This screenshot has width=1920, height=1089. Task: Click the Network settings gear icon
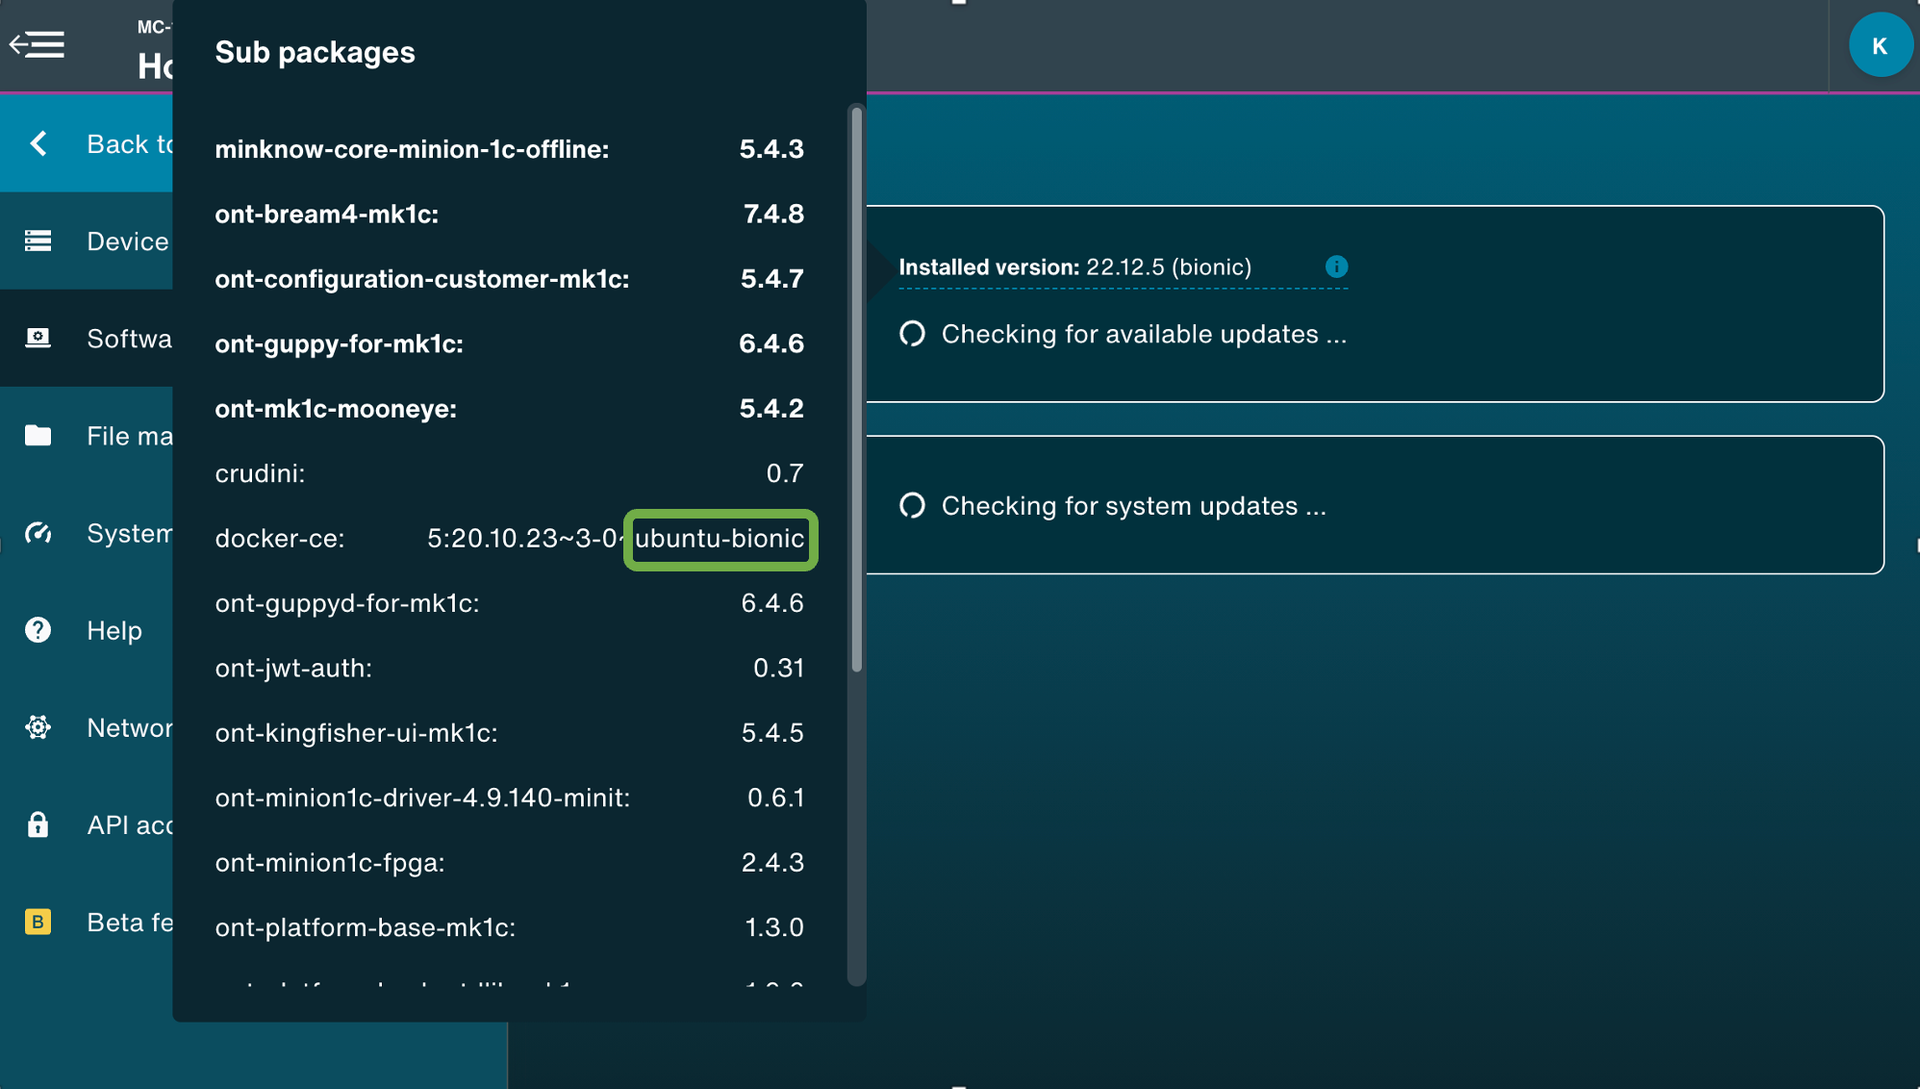(x=38, y=727)
